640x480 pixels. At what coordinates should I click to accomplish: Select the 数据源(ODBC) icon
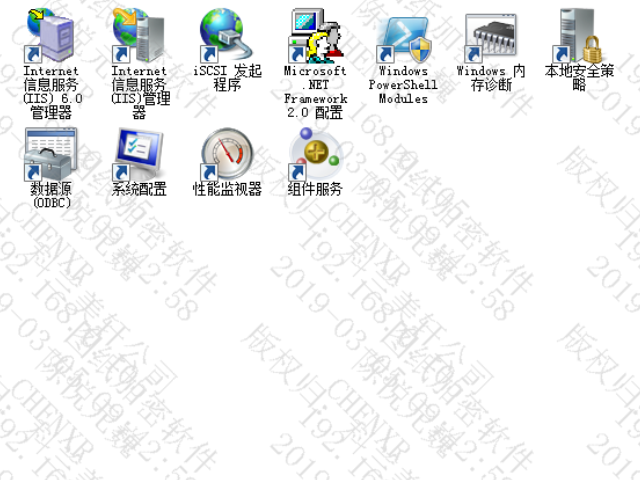tap(50, 153)
